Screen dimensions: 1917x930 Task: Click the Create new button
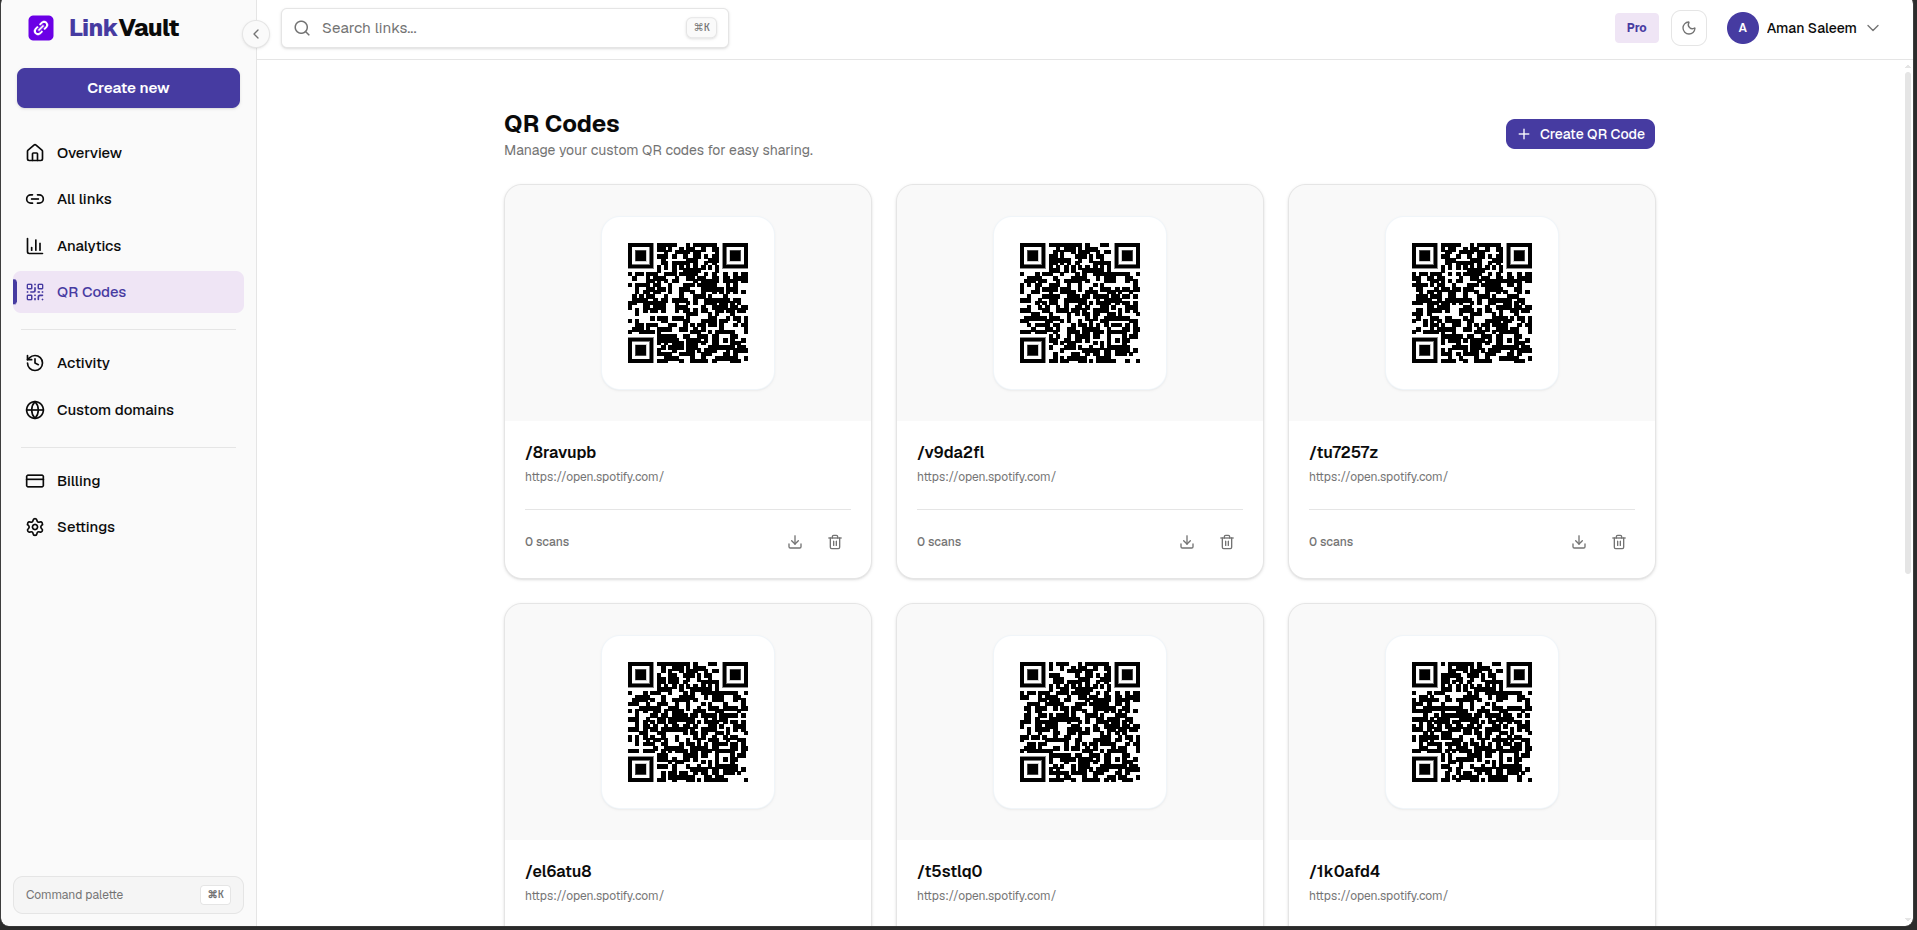coord(128,88)
